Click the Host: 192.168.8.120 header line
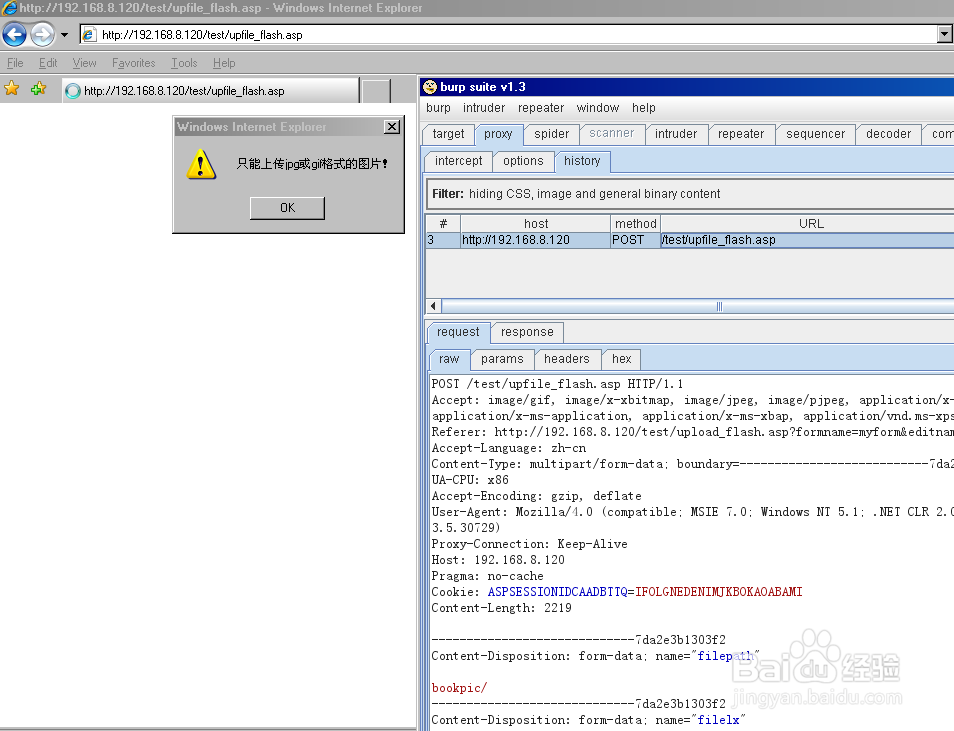The height and width of the screenshot is (731, 954). click(x=498, y=559)
